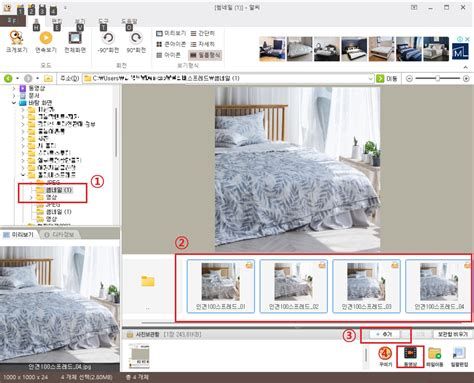474x383 pixels.
Task: Switch to the 디카정보 panel tab
Action: pyautogui.click(x=59, y=235)
